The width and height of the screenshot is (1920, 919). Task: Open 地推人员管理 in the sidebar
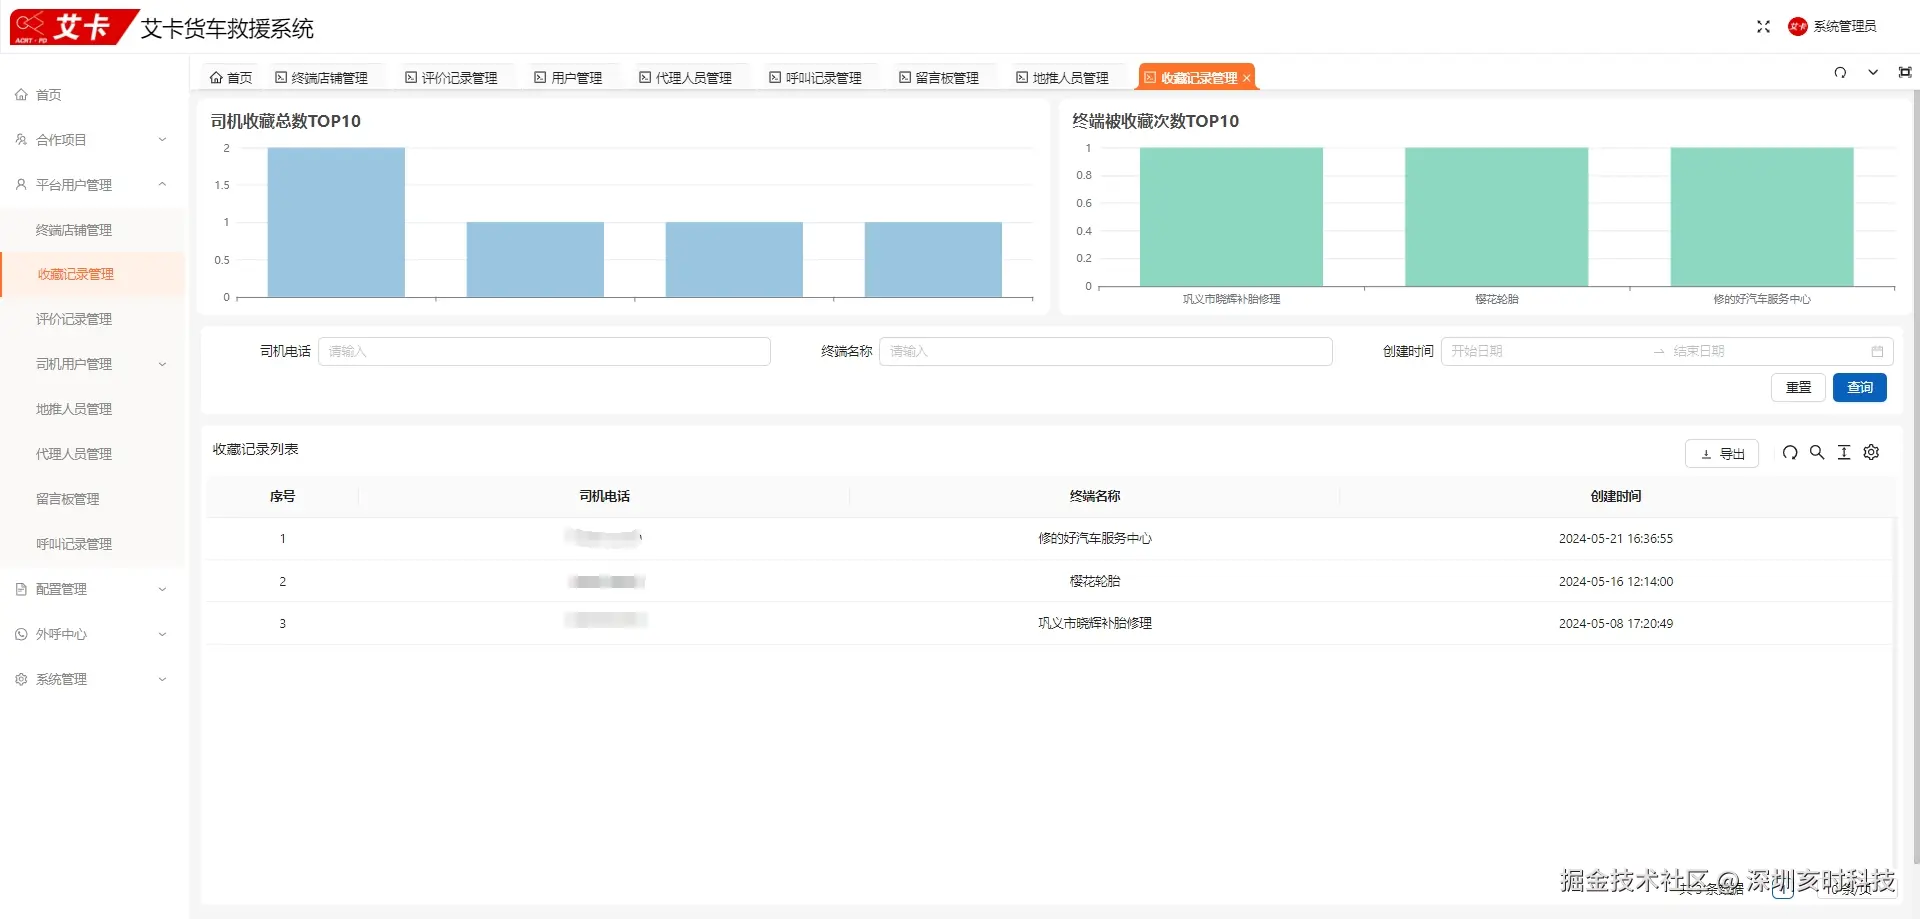74,410
